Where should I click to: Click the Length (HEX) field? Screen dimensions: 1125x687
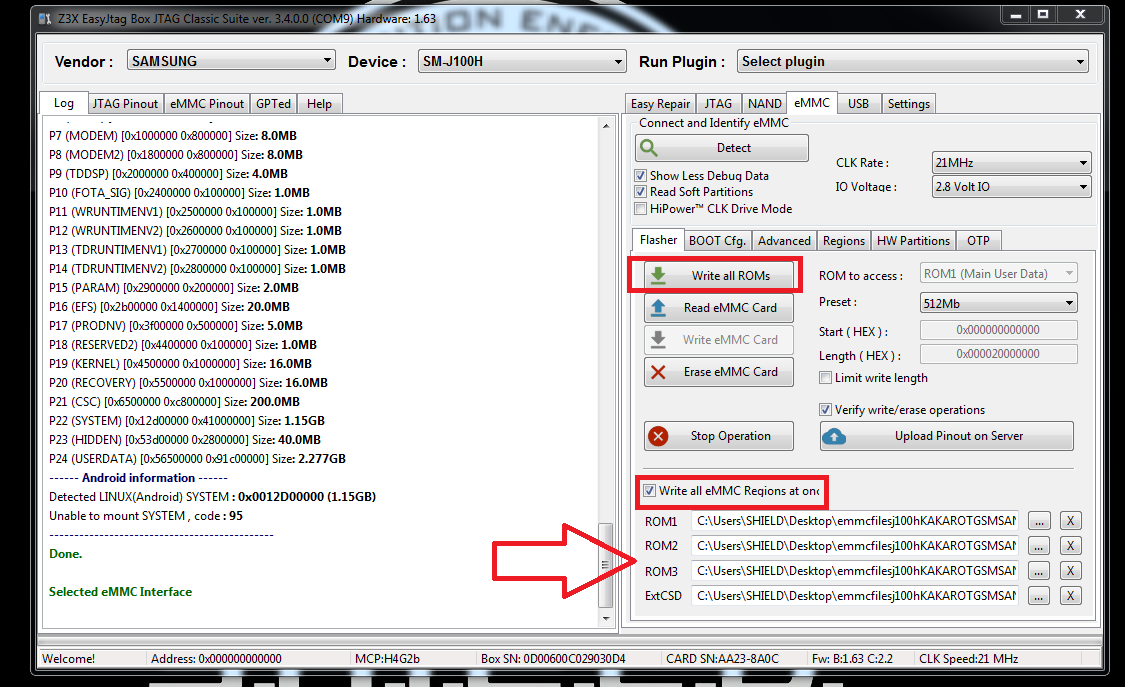[998, 354]
